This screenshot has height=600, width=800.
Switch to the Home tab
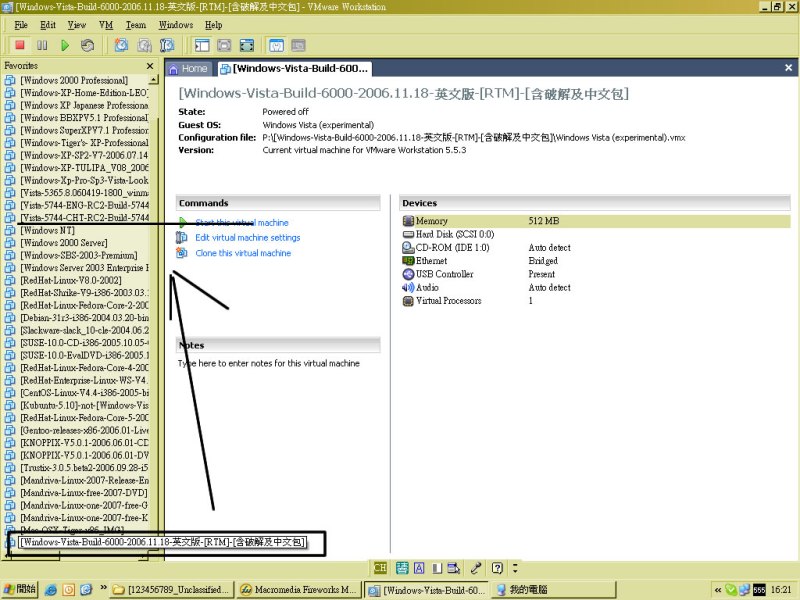click(x=188, y=68)
